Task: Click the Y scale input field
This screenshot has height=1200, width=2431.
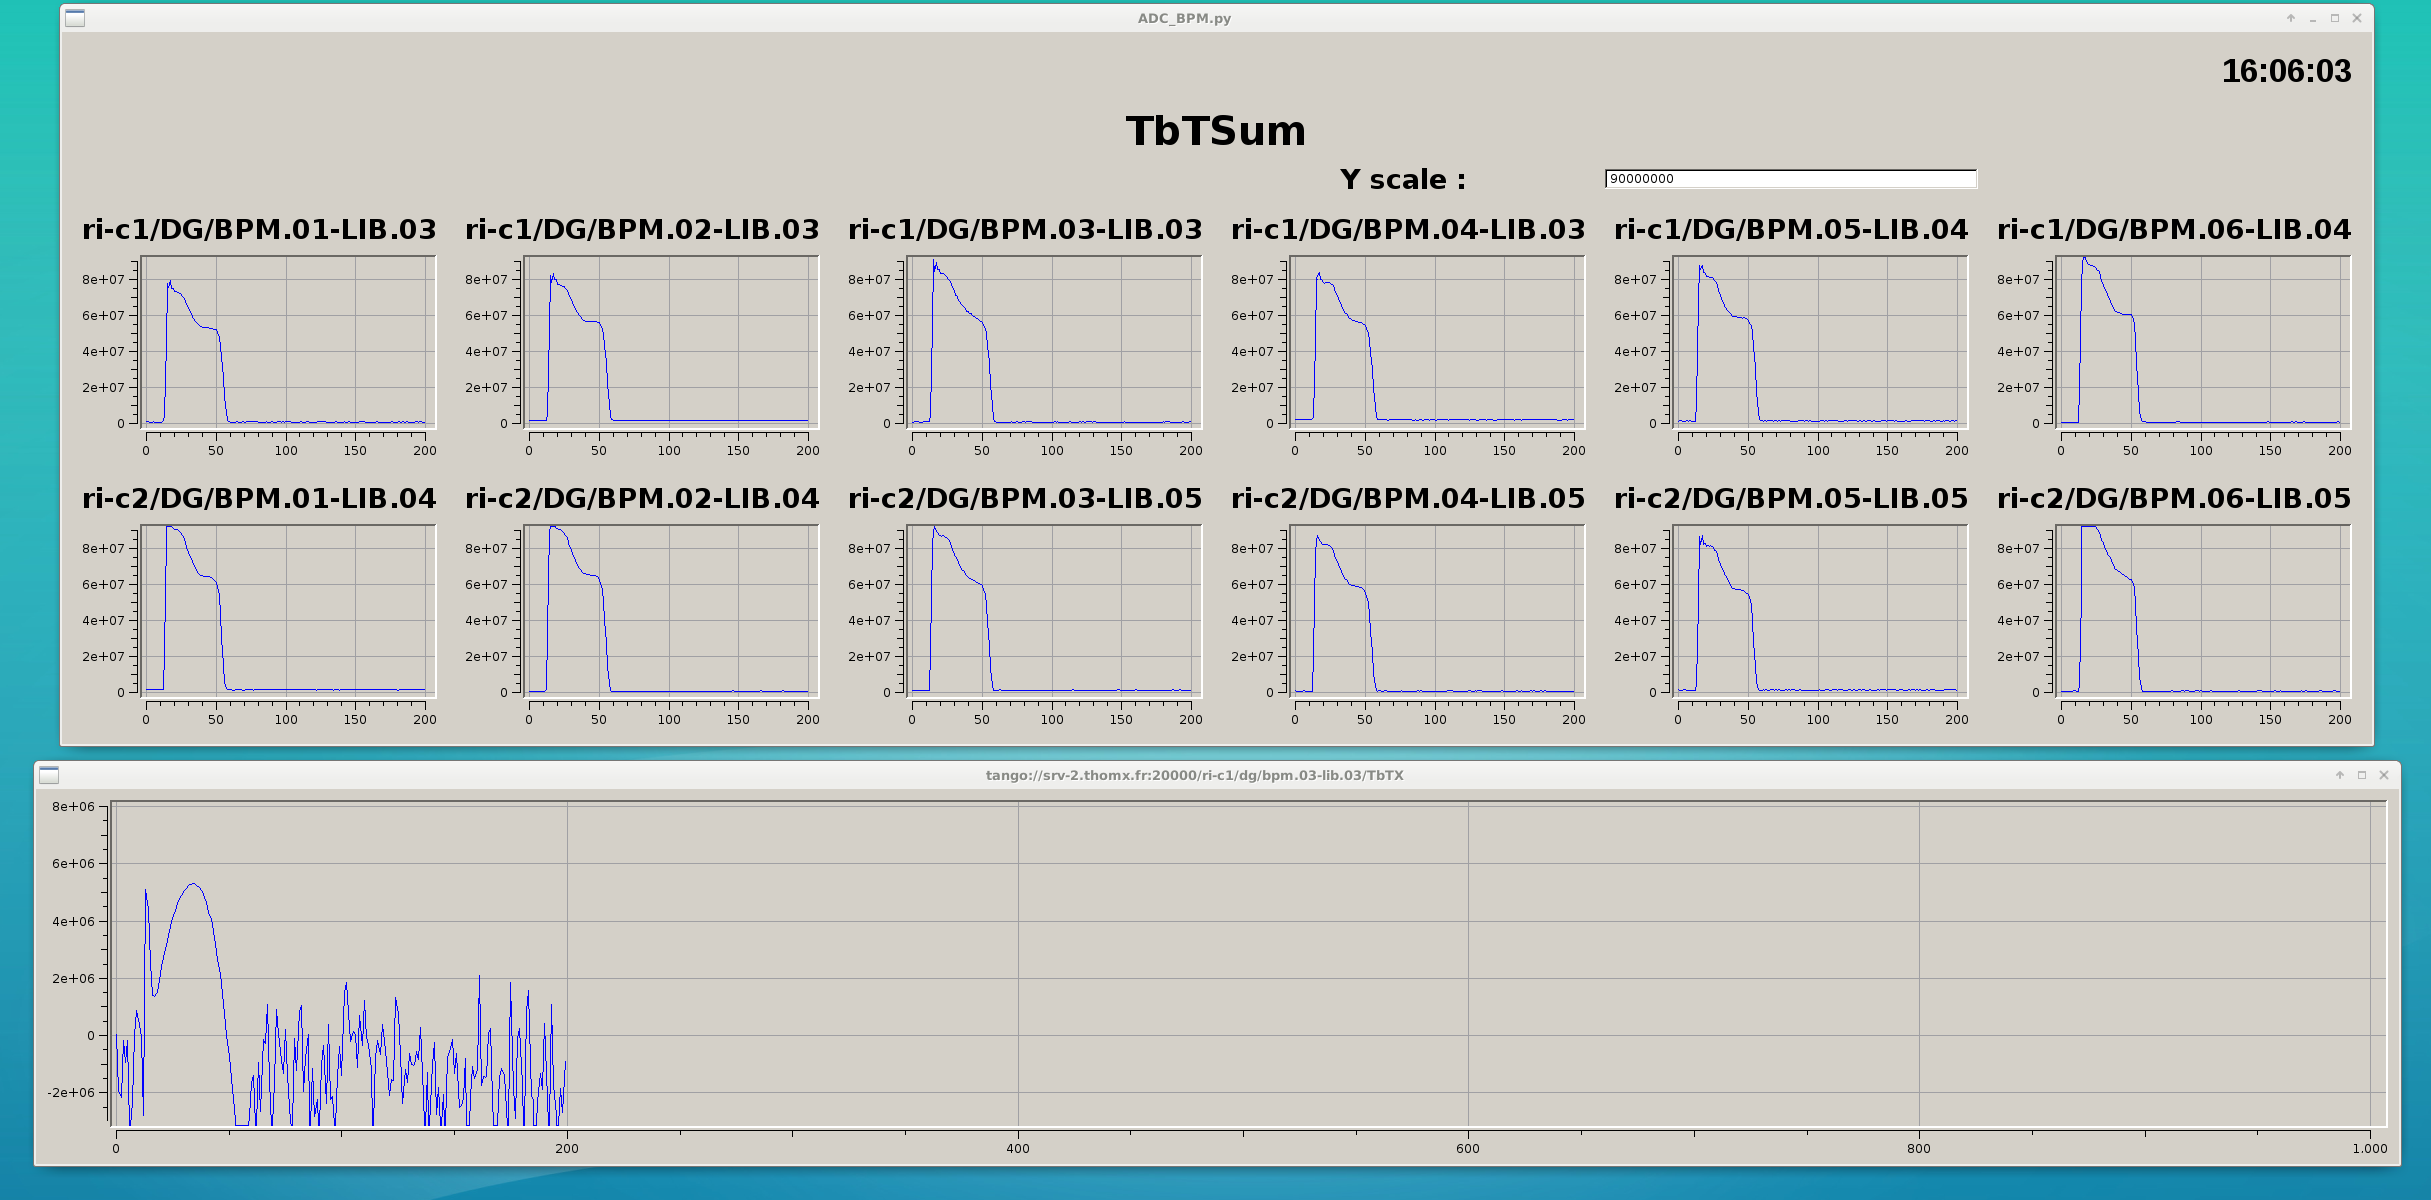Action: (1790, 179)
